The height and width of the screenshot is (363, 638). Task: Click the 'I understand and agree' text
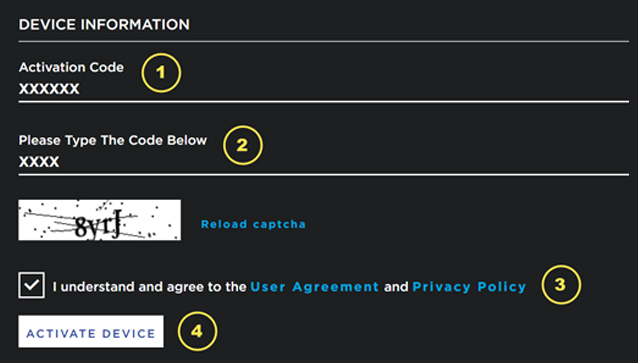tap(149, 287)
